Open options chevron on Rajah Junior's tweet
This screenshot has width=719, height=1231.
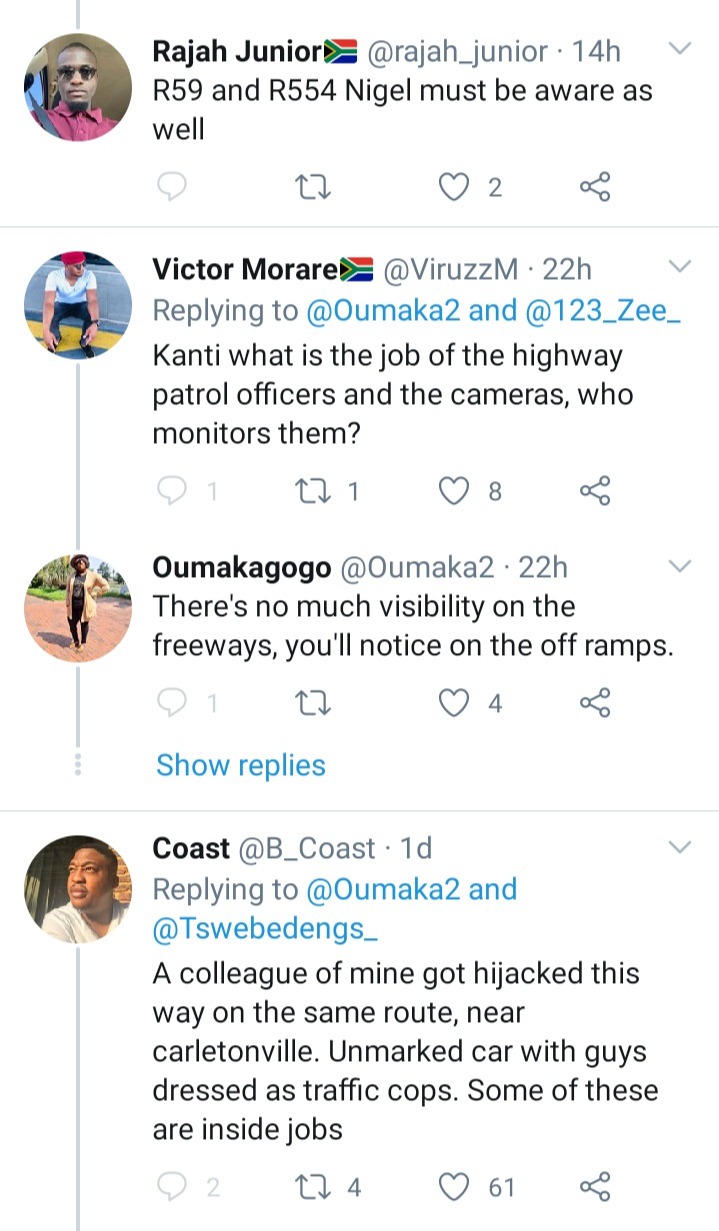(x=679, y=49)
